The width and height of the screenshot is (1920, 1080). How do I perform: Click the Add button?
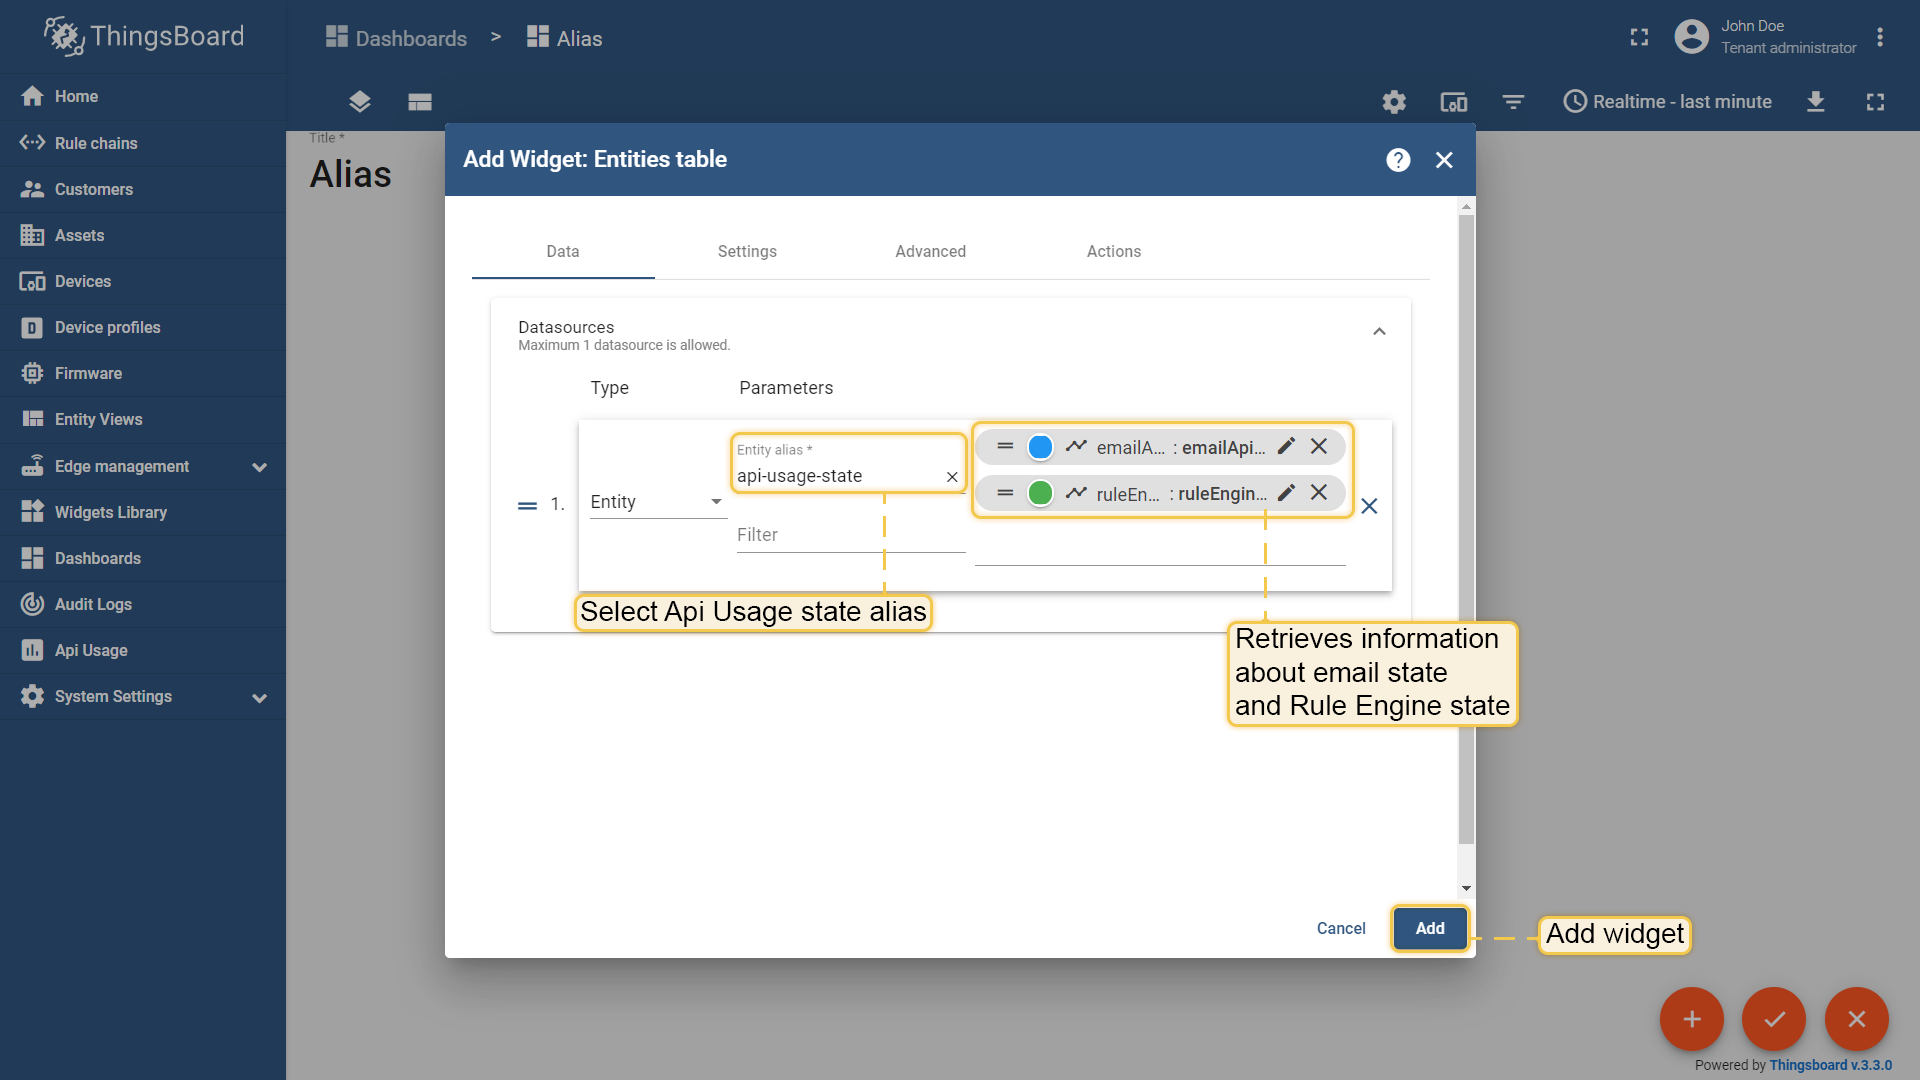pos(1430,929)
